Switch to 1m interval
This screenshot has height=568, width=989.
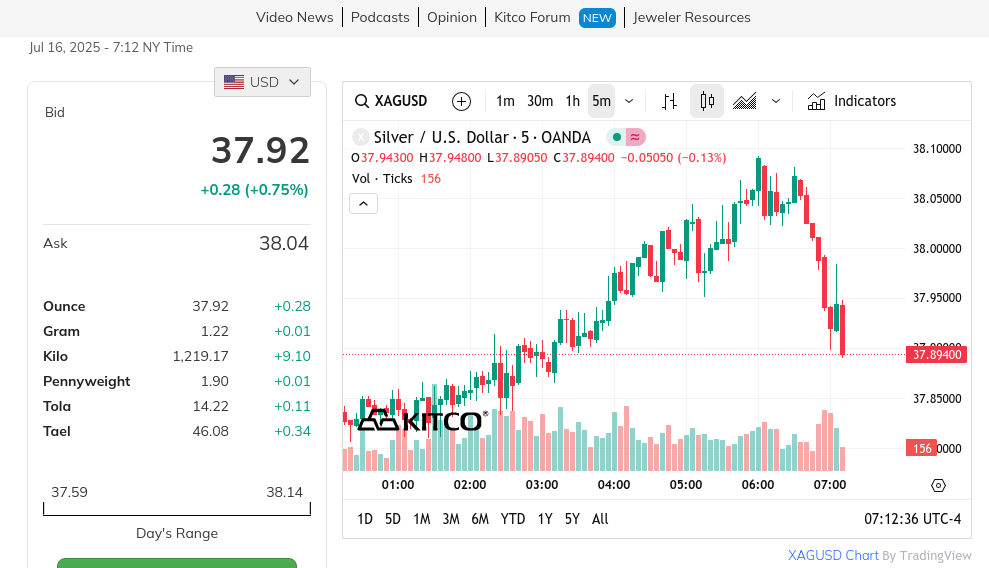pos(505,101)
